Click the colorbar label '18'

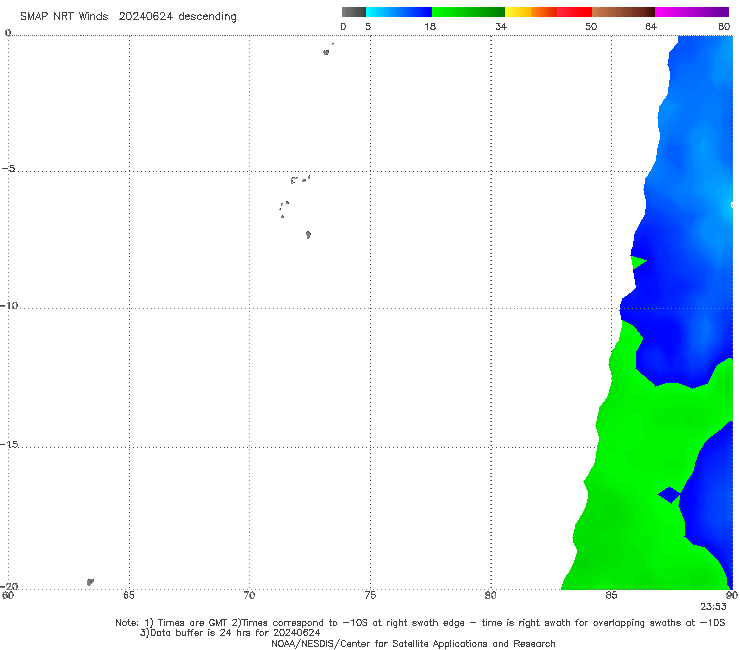[x=430, y=26]
